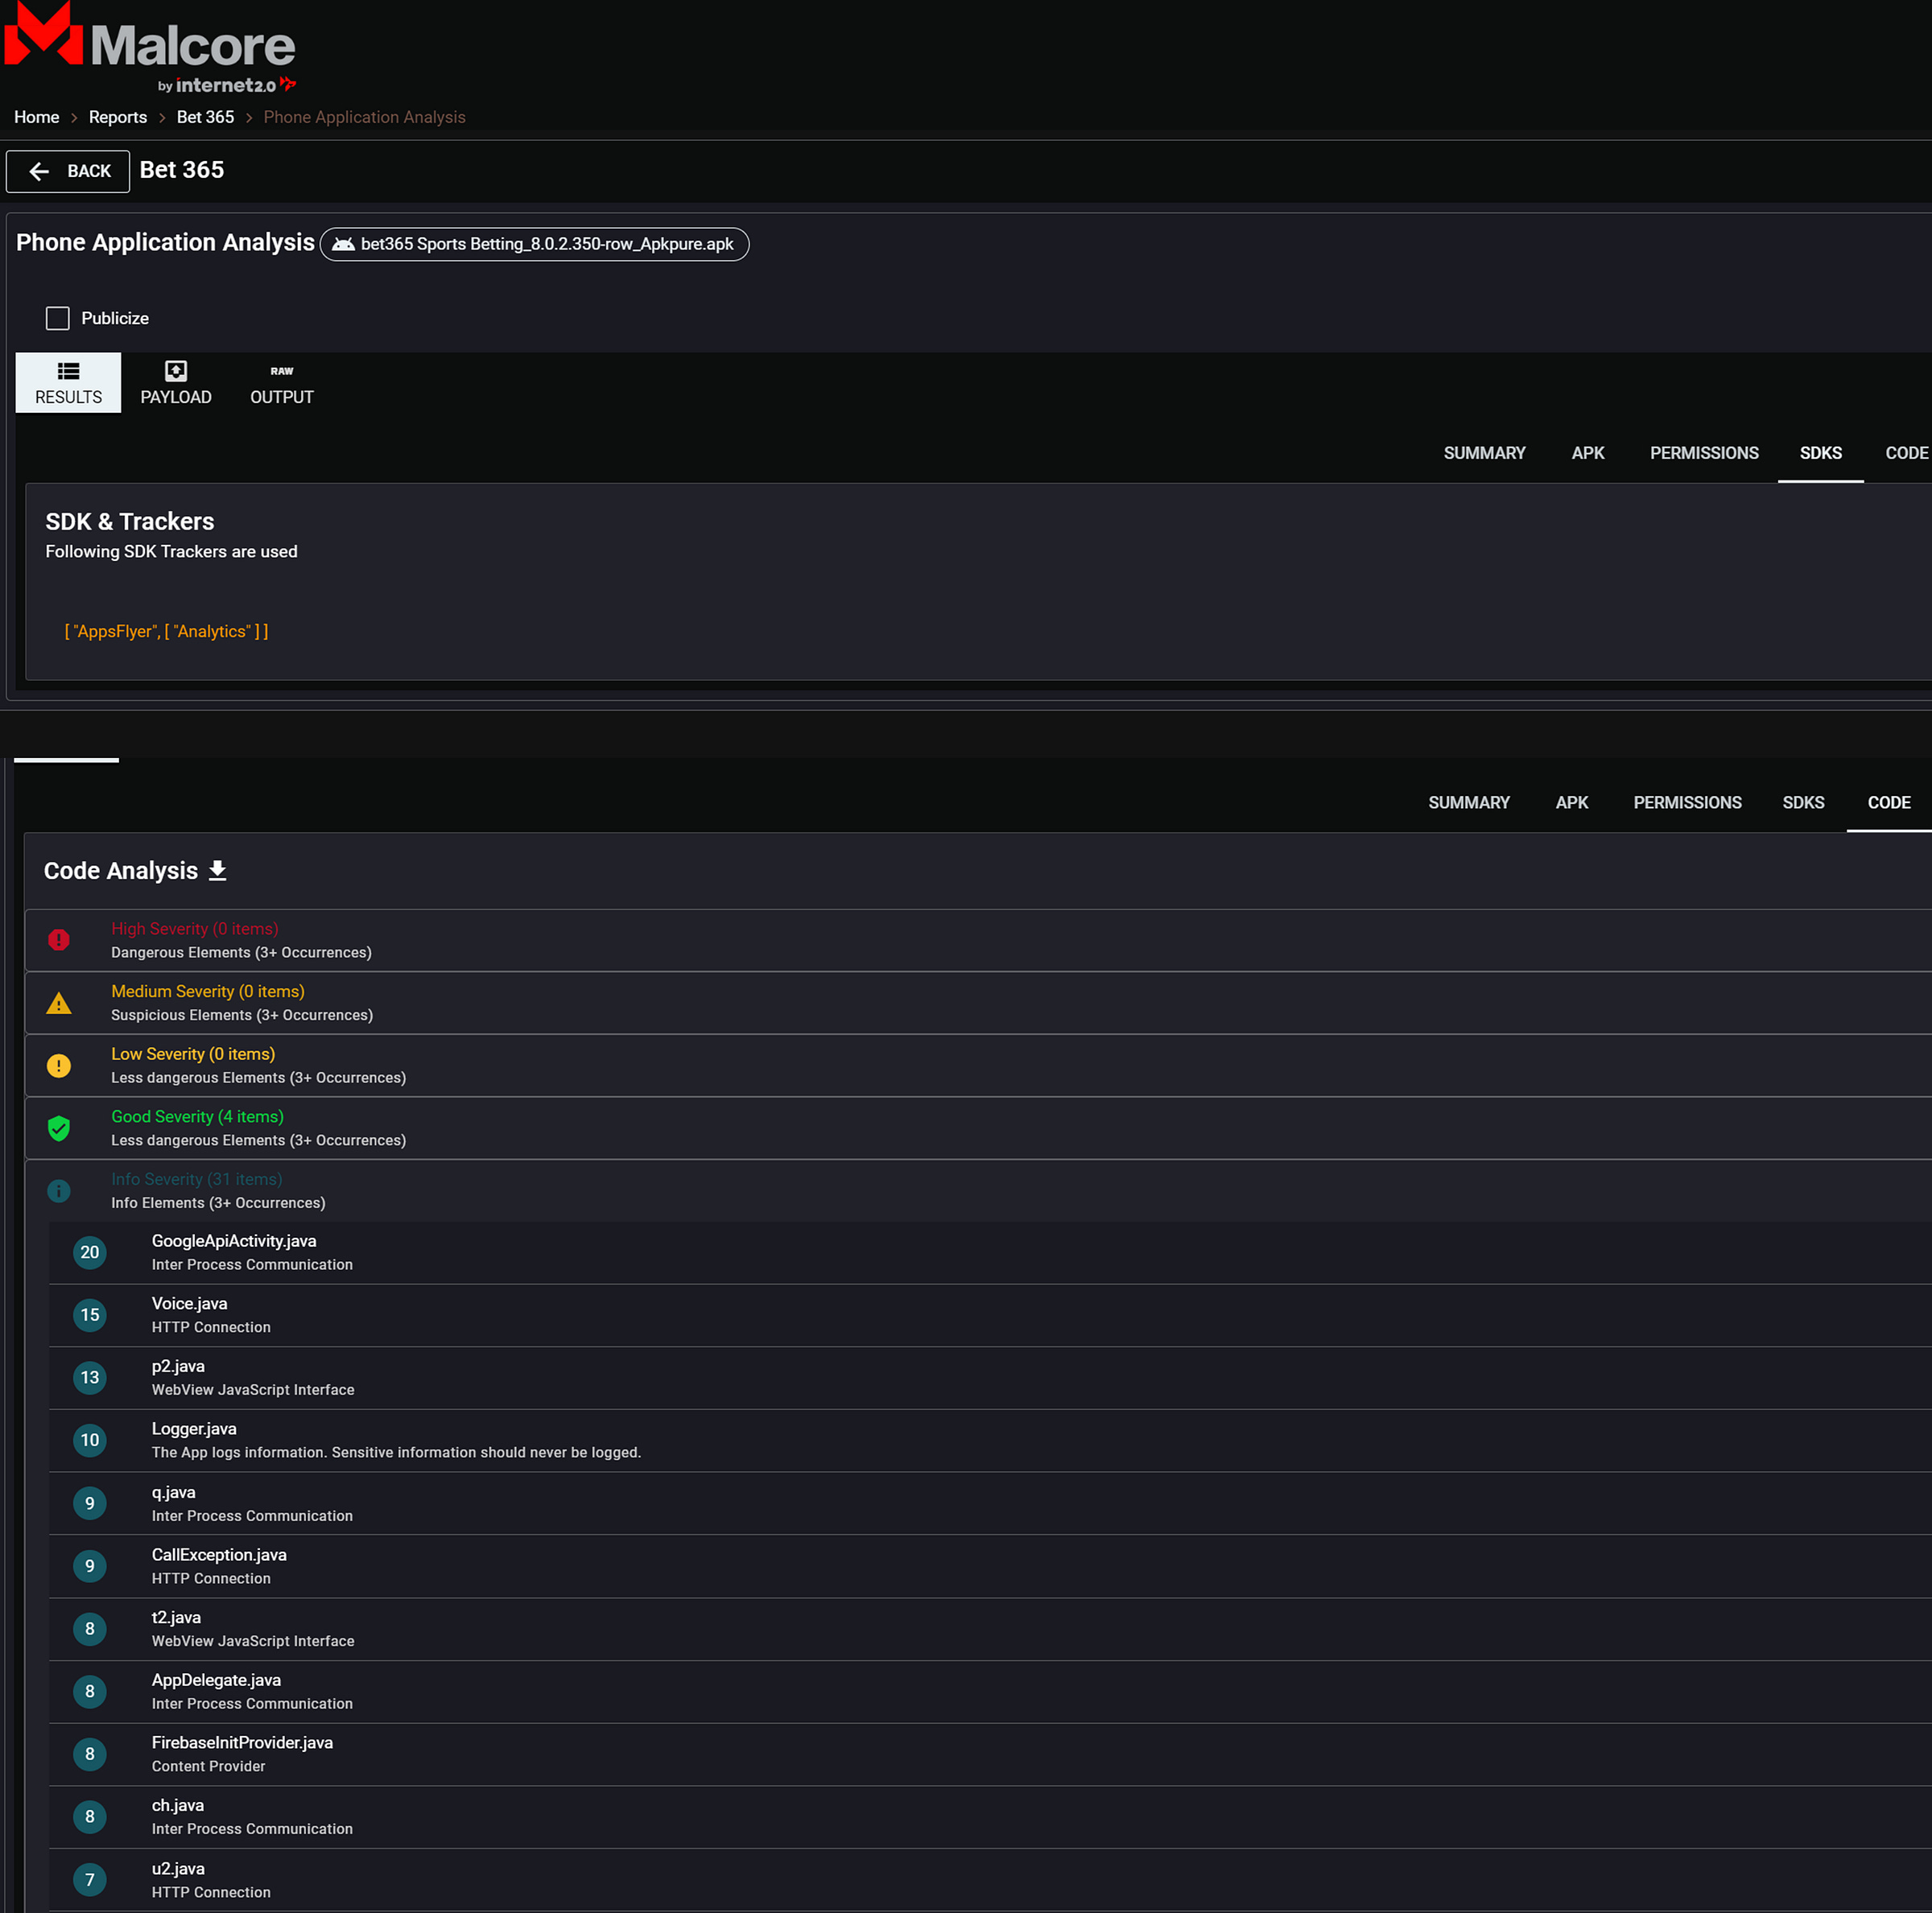This screenshot has width=1932, height=1913.
Task: Switch to the upper SUMMARY tab
Action: 1484,453
